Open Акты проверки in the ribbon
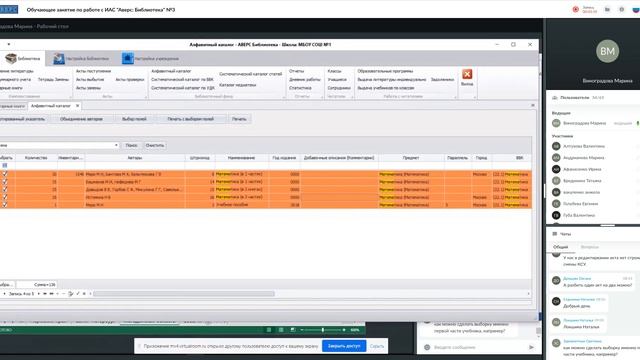Screen dimensions: 640x360 click(x=129, y=80)
